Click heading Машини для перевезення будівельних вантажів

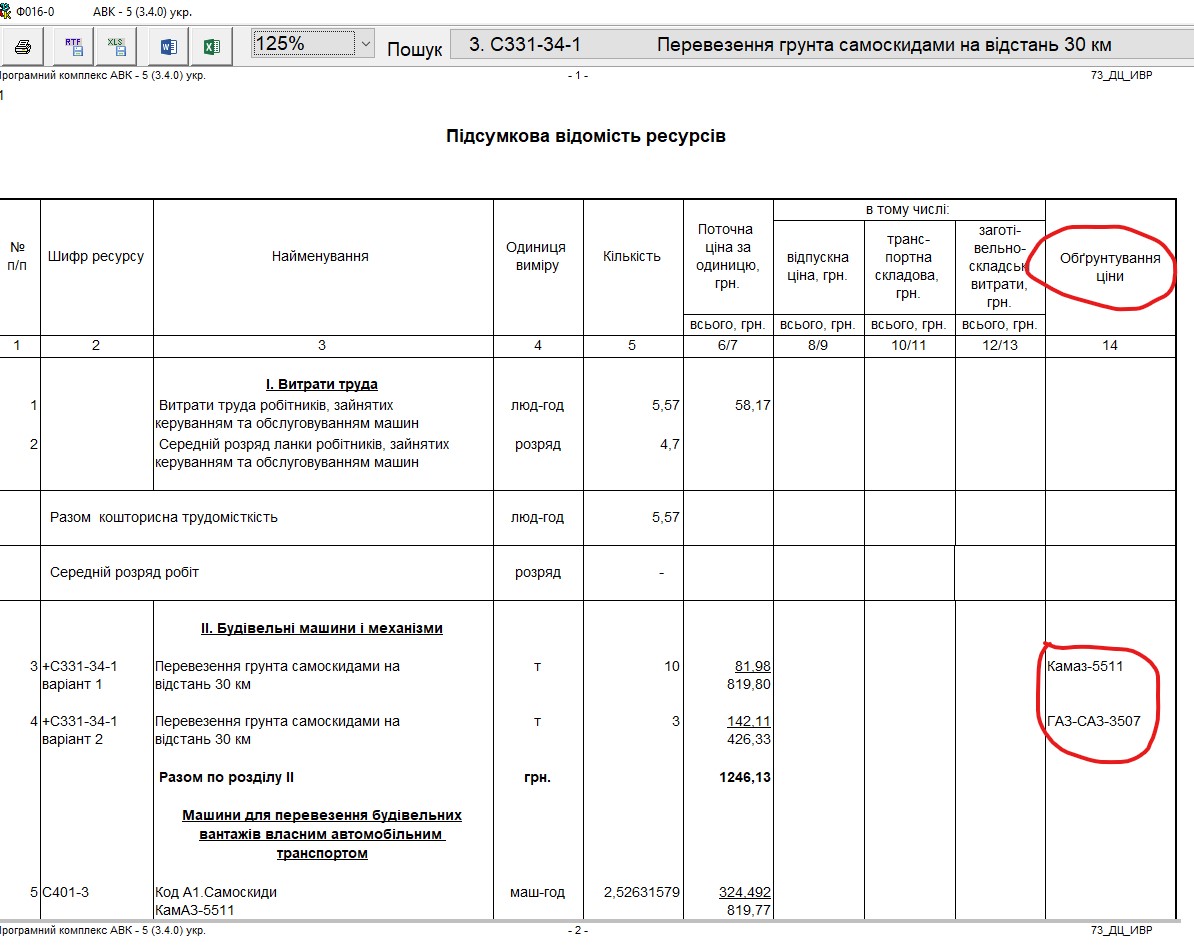[x=321, y=834]
